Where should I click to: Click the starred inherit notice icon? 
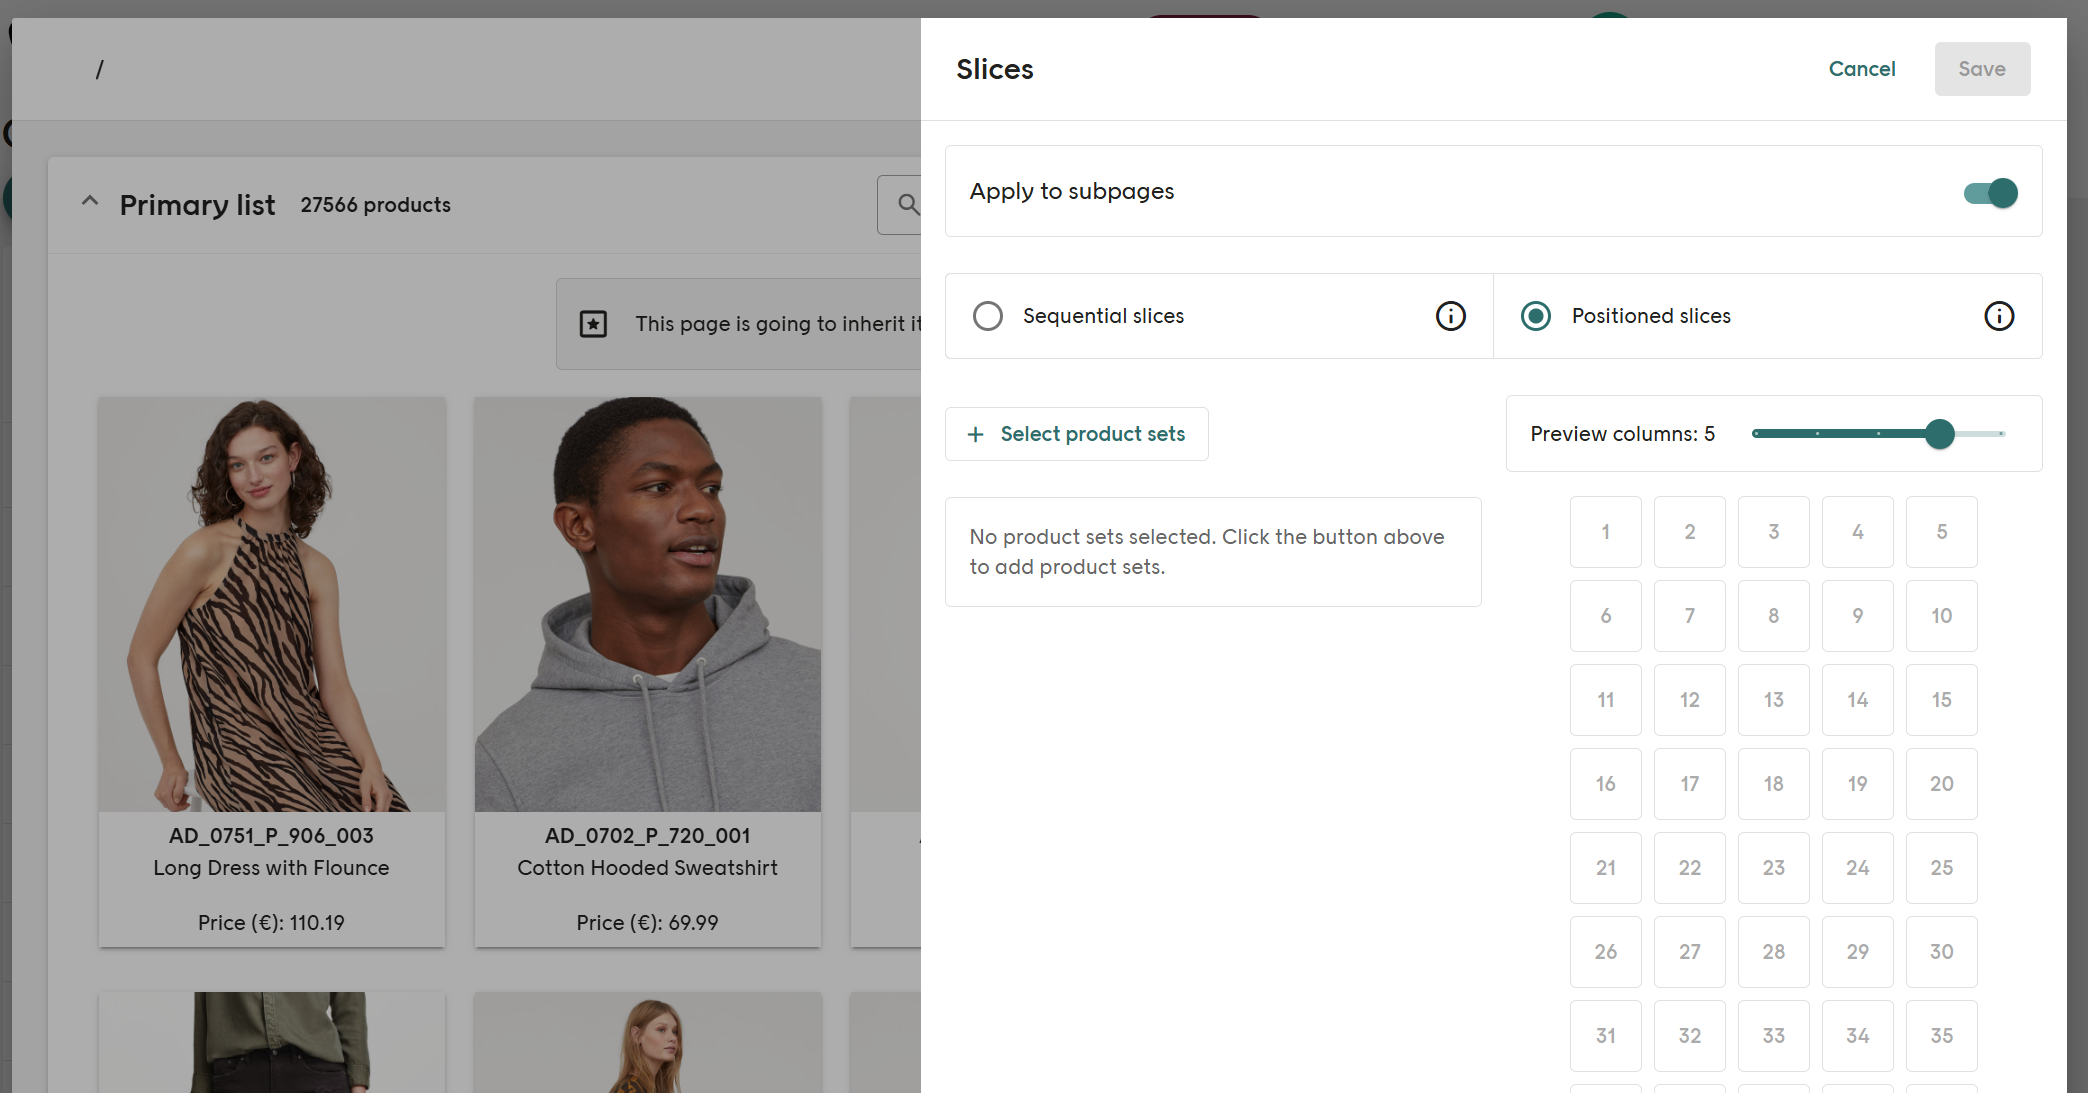(x=593, y=324)
